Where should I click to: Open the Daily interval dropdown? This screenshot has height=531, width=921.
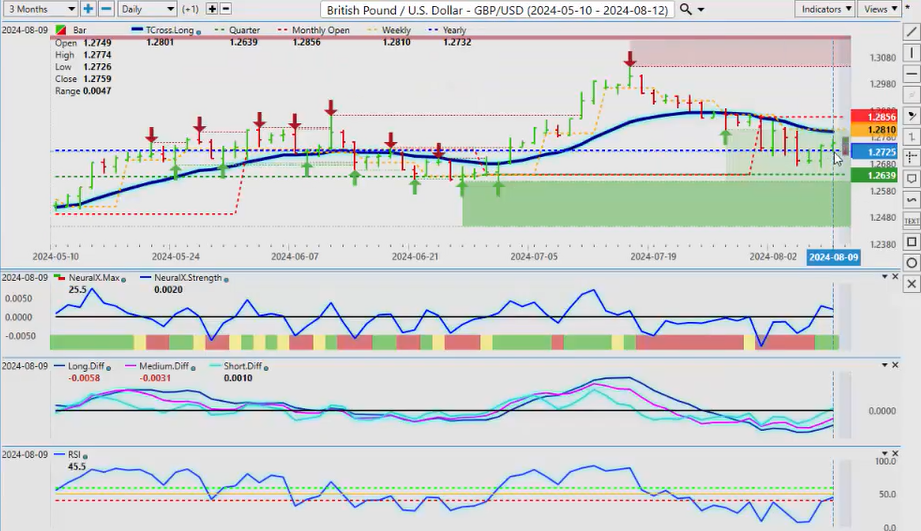tap(145, 9)
